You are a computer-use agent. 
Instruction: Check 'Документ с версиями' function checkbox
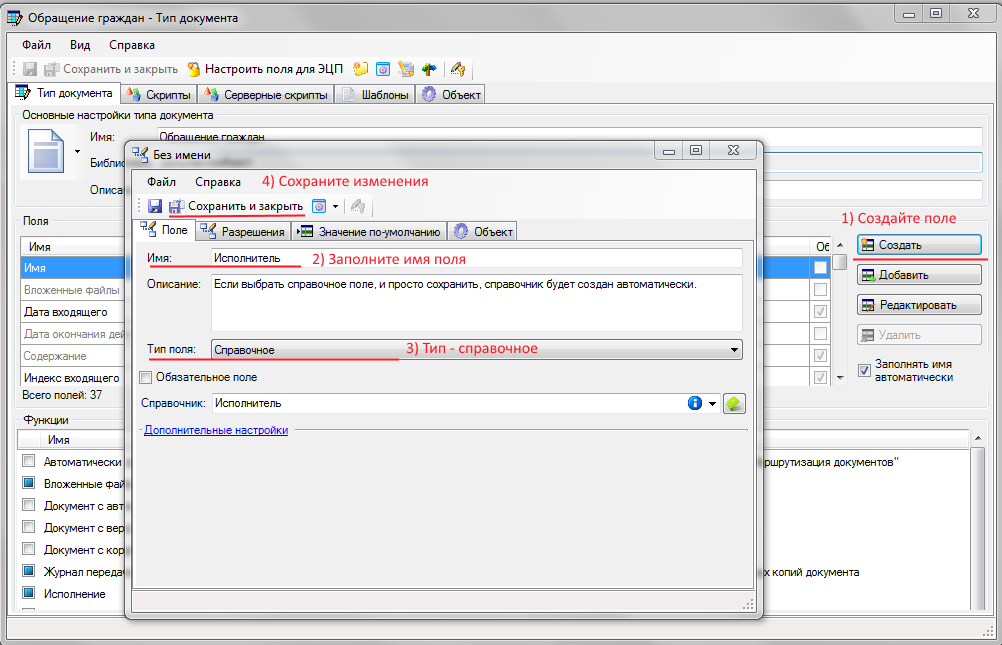pos(29,527)
